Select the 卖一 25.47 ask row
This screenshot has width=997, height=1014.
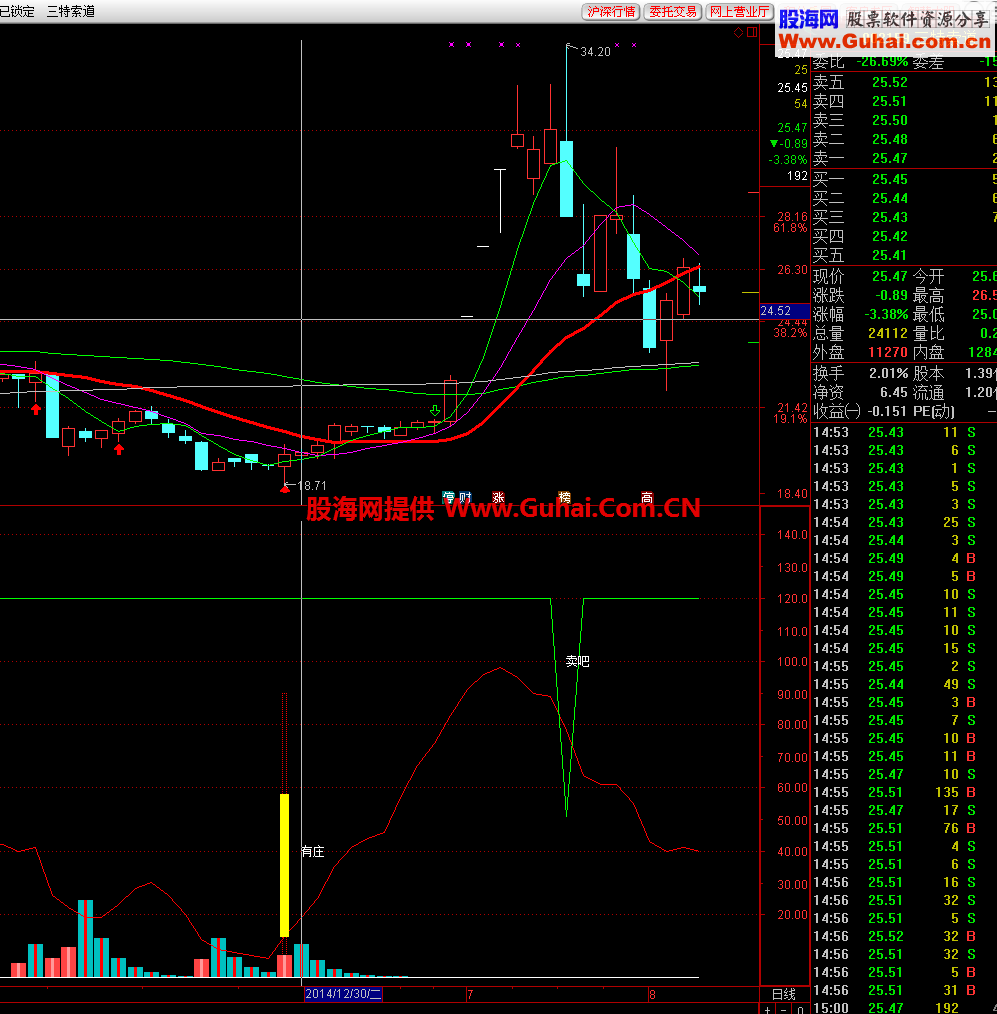(x=904, y=158)
